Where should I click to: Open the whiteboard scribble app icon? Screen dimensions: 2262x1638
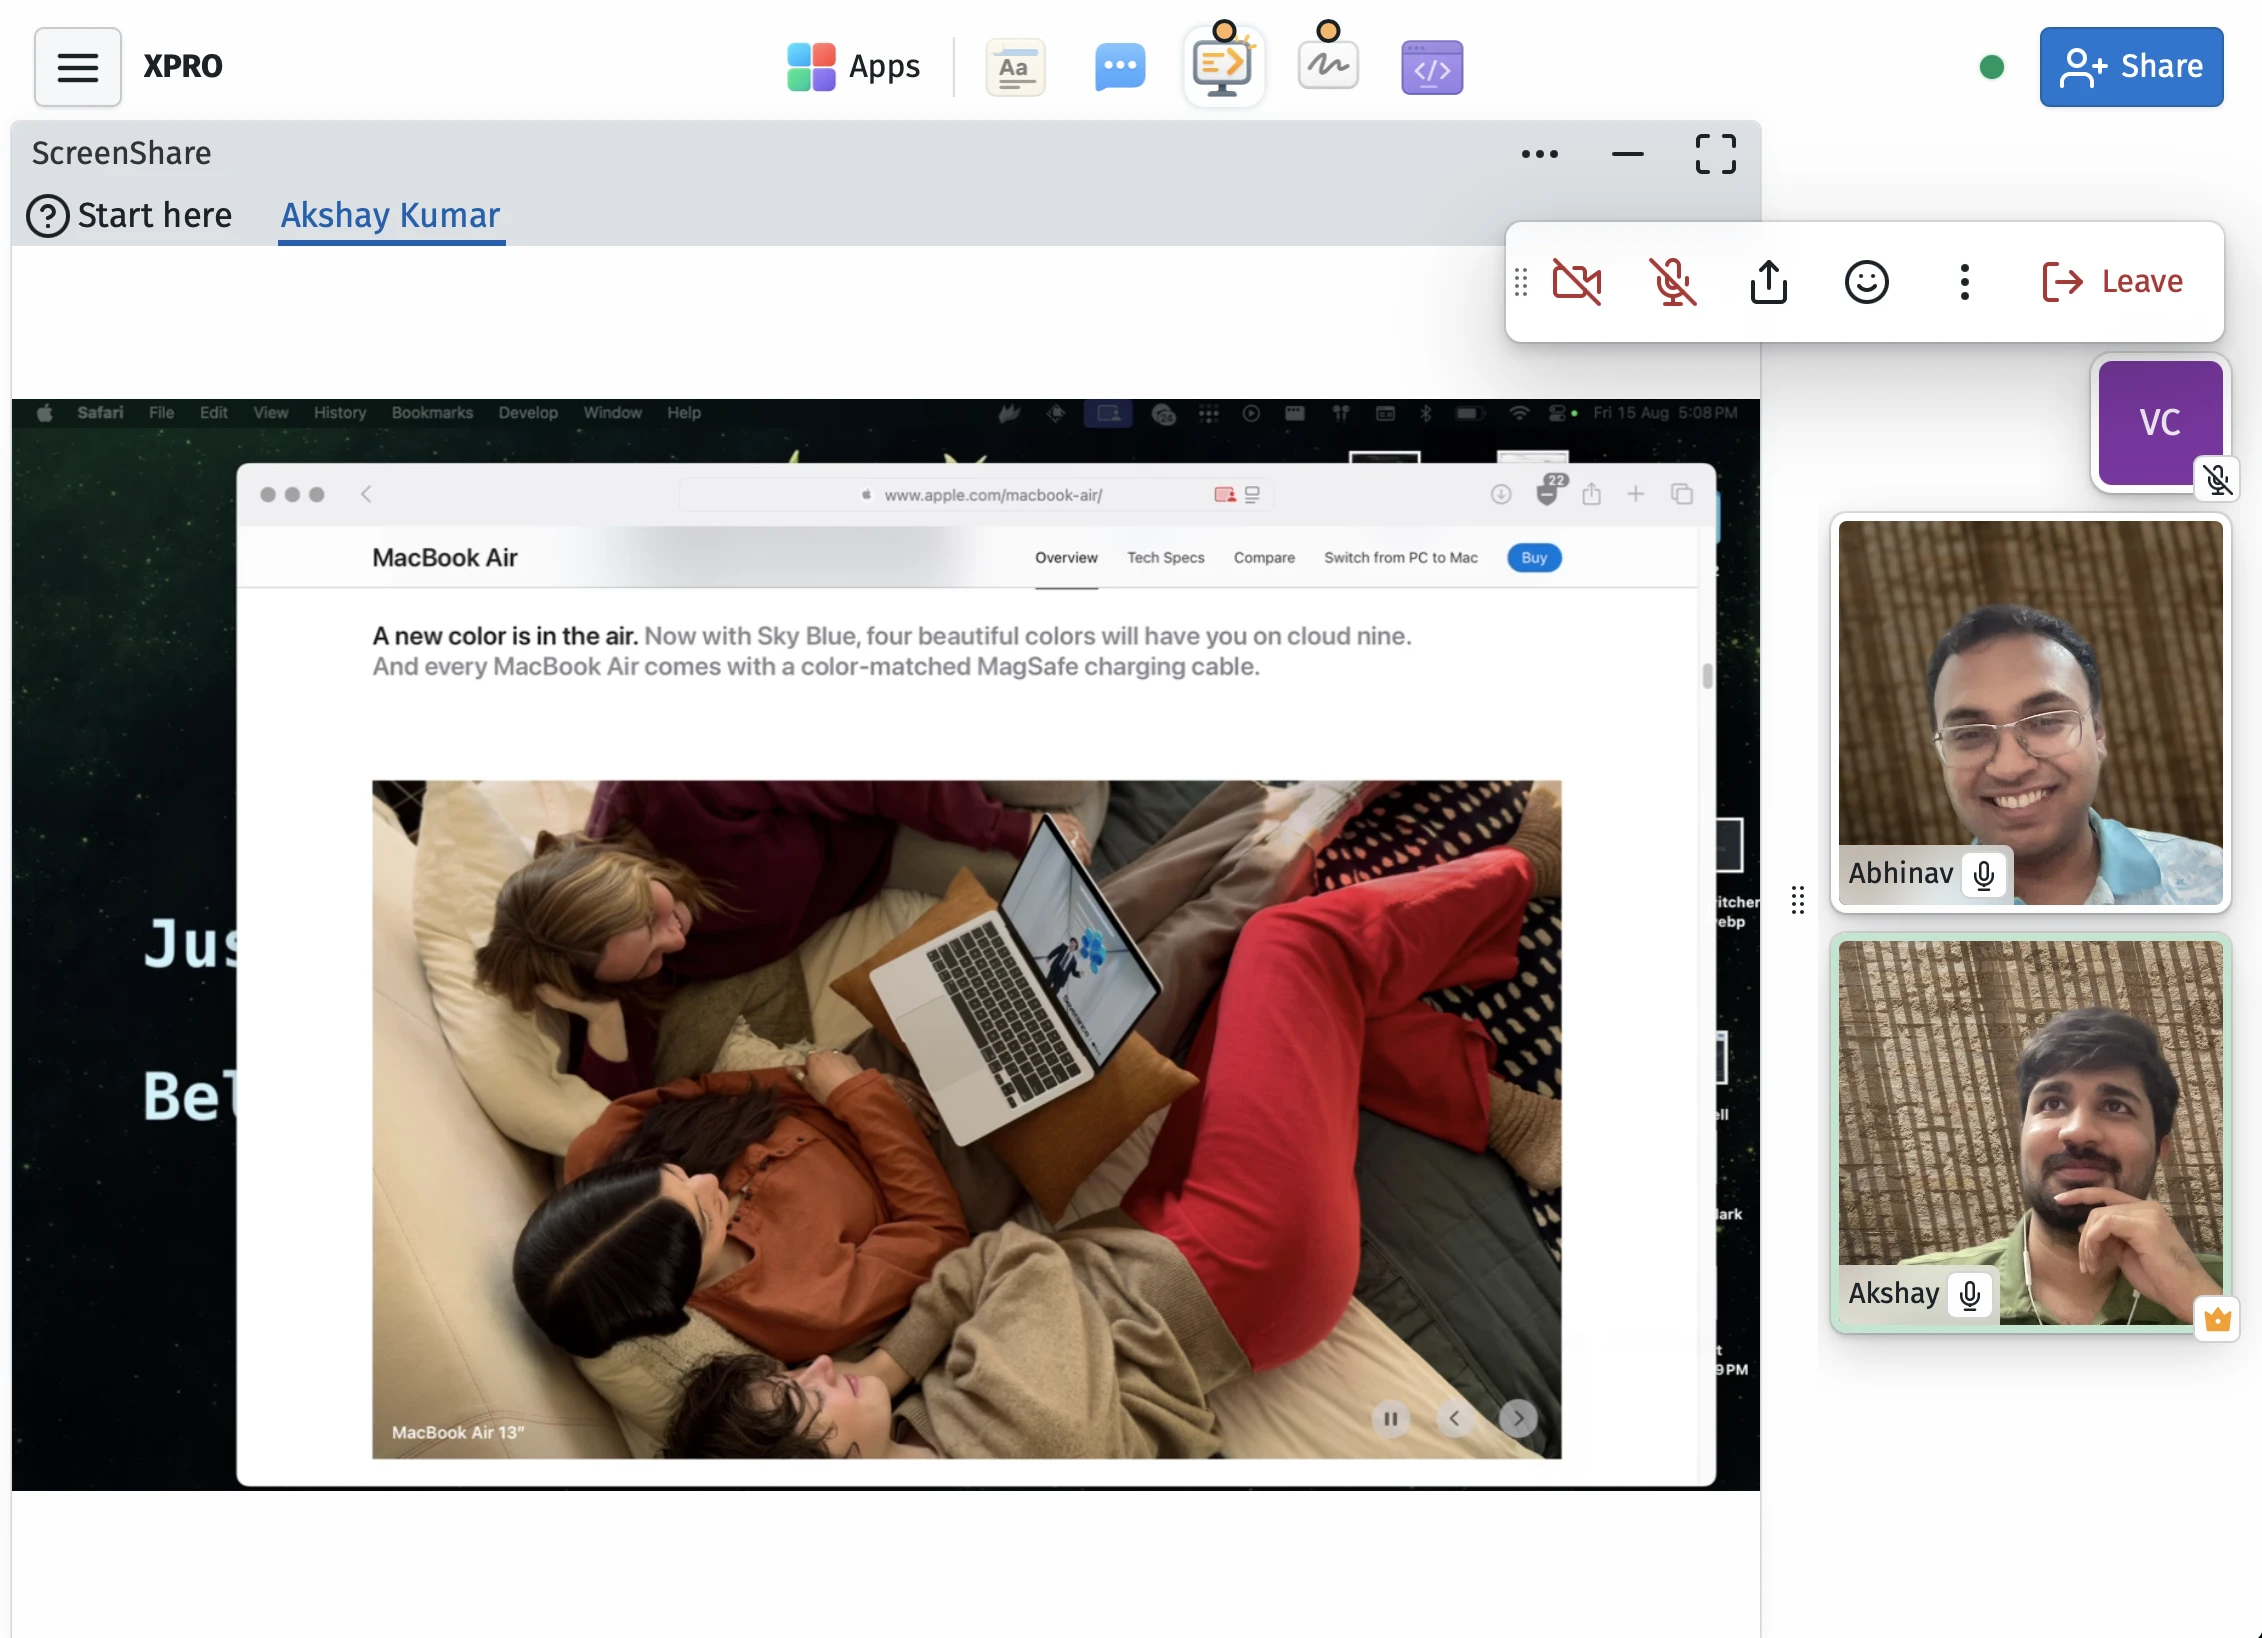(x=1327, y=67)
